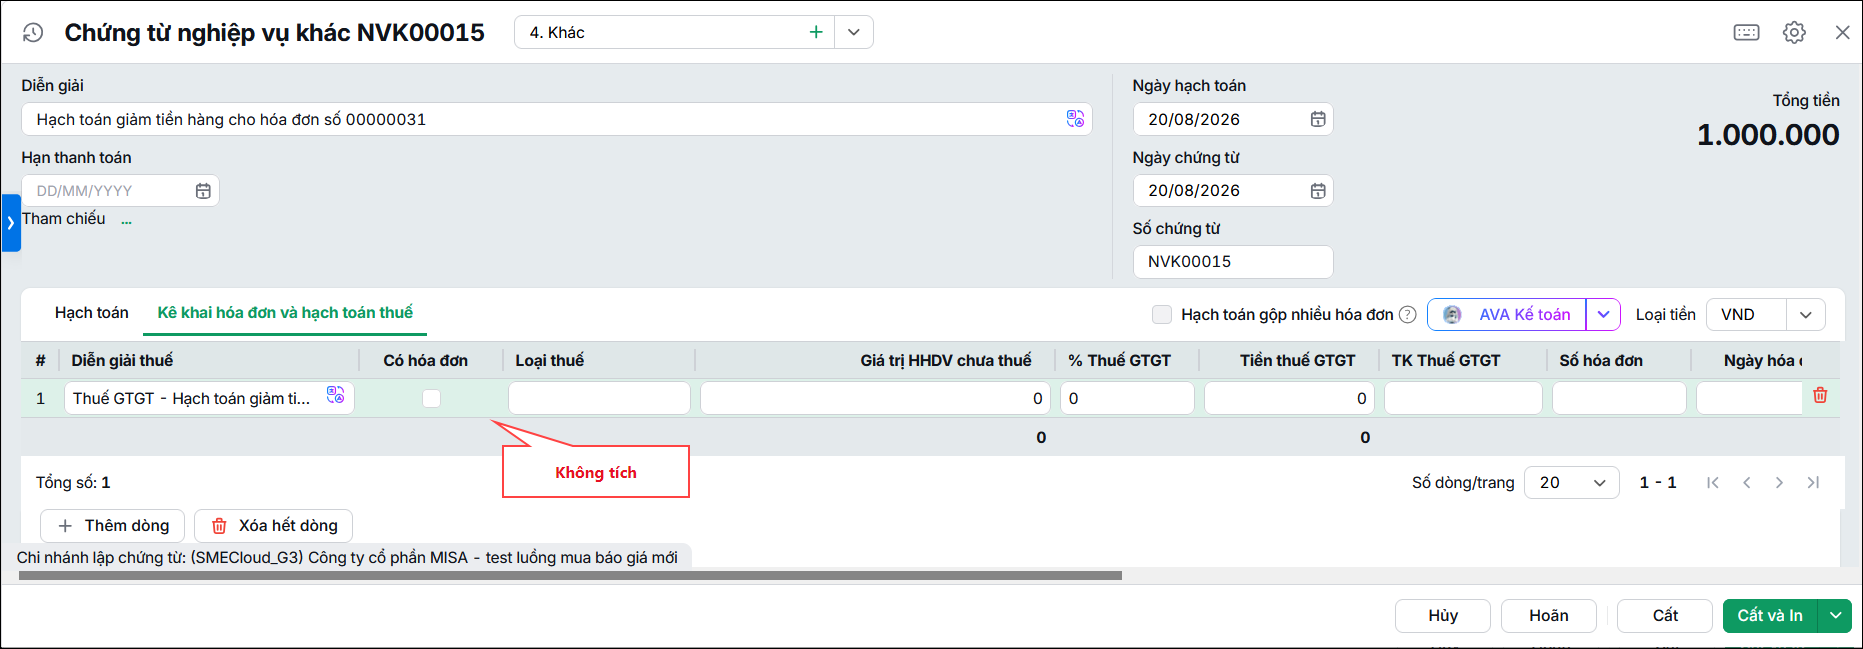Go to the last page icon
This screenshot has height=649, width=1863.
pyautogui.click(x=1813, y=482)
